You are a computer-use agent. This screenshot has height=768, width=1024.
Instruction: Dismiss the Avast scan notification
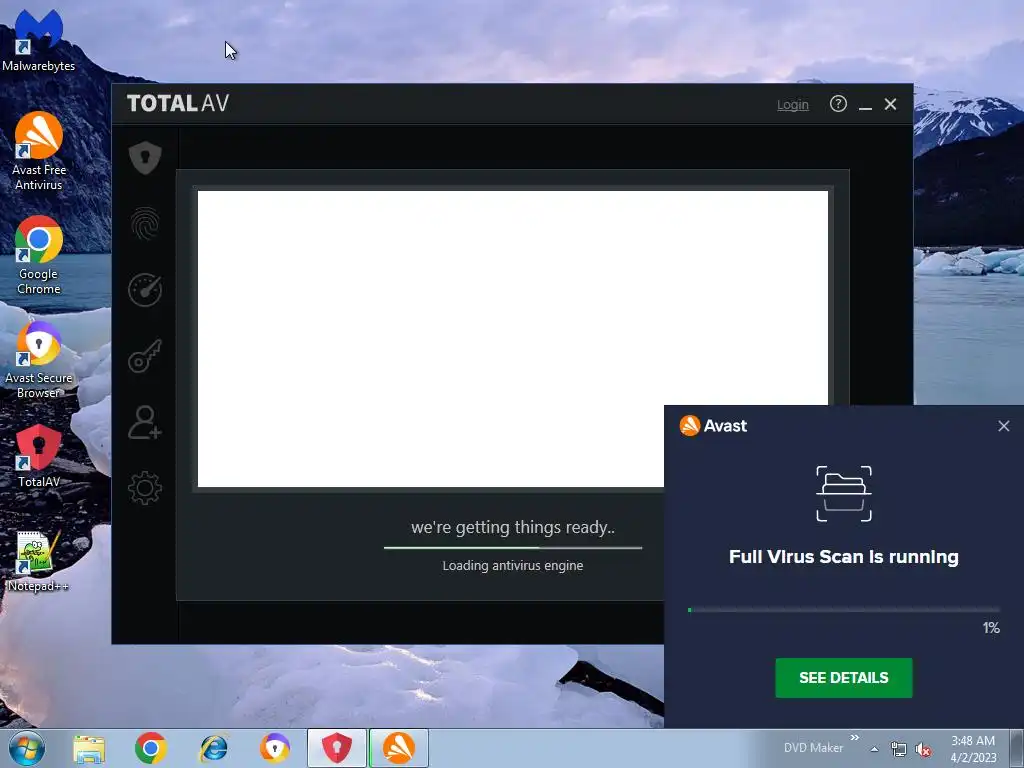click(1004, 426)
